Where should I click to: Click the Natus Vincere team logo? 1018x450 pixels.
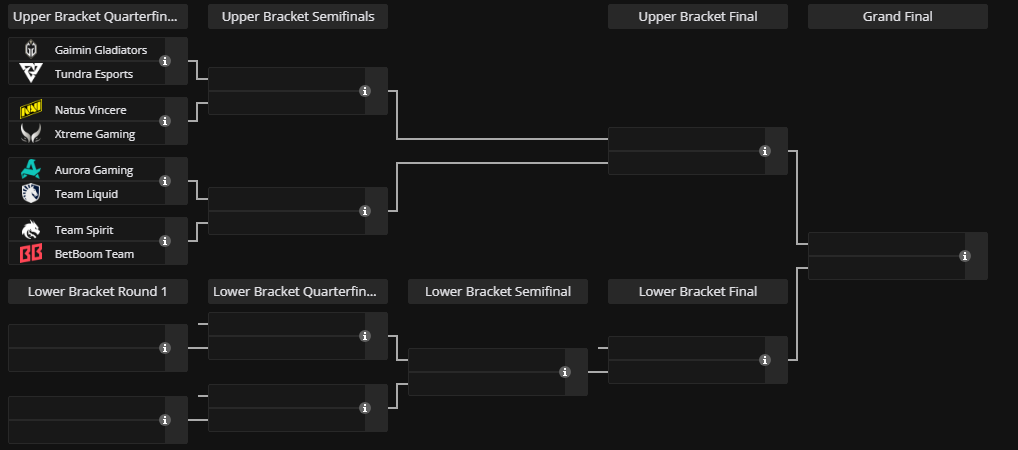tap(31, 110)
